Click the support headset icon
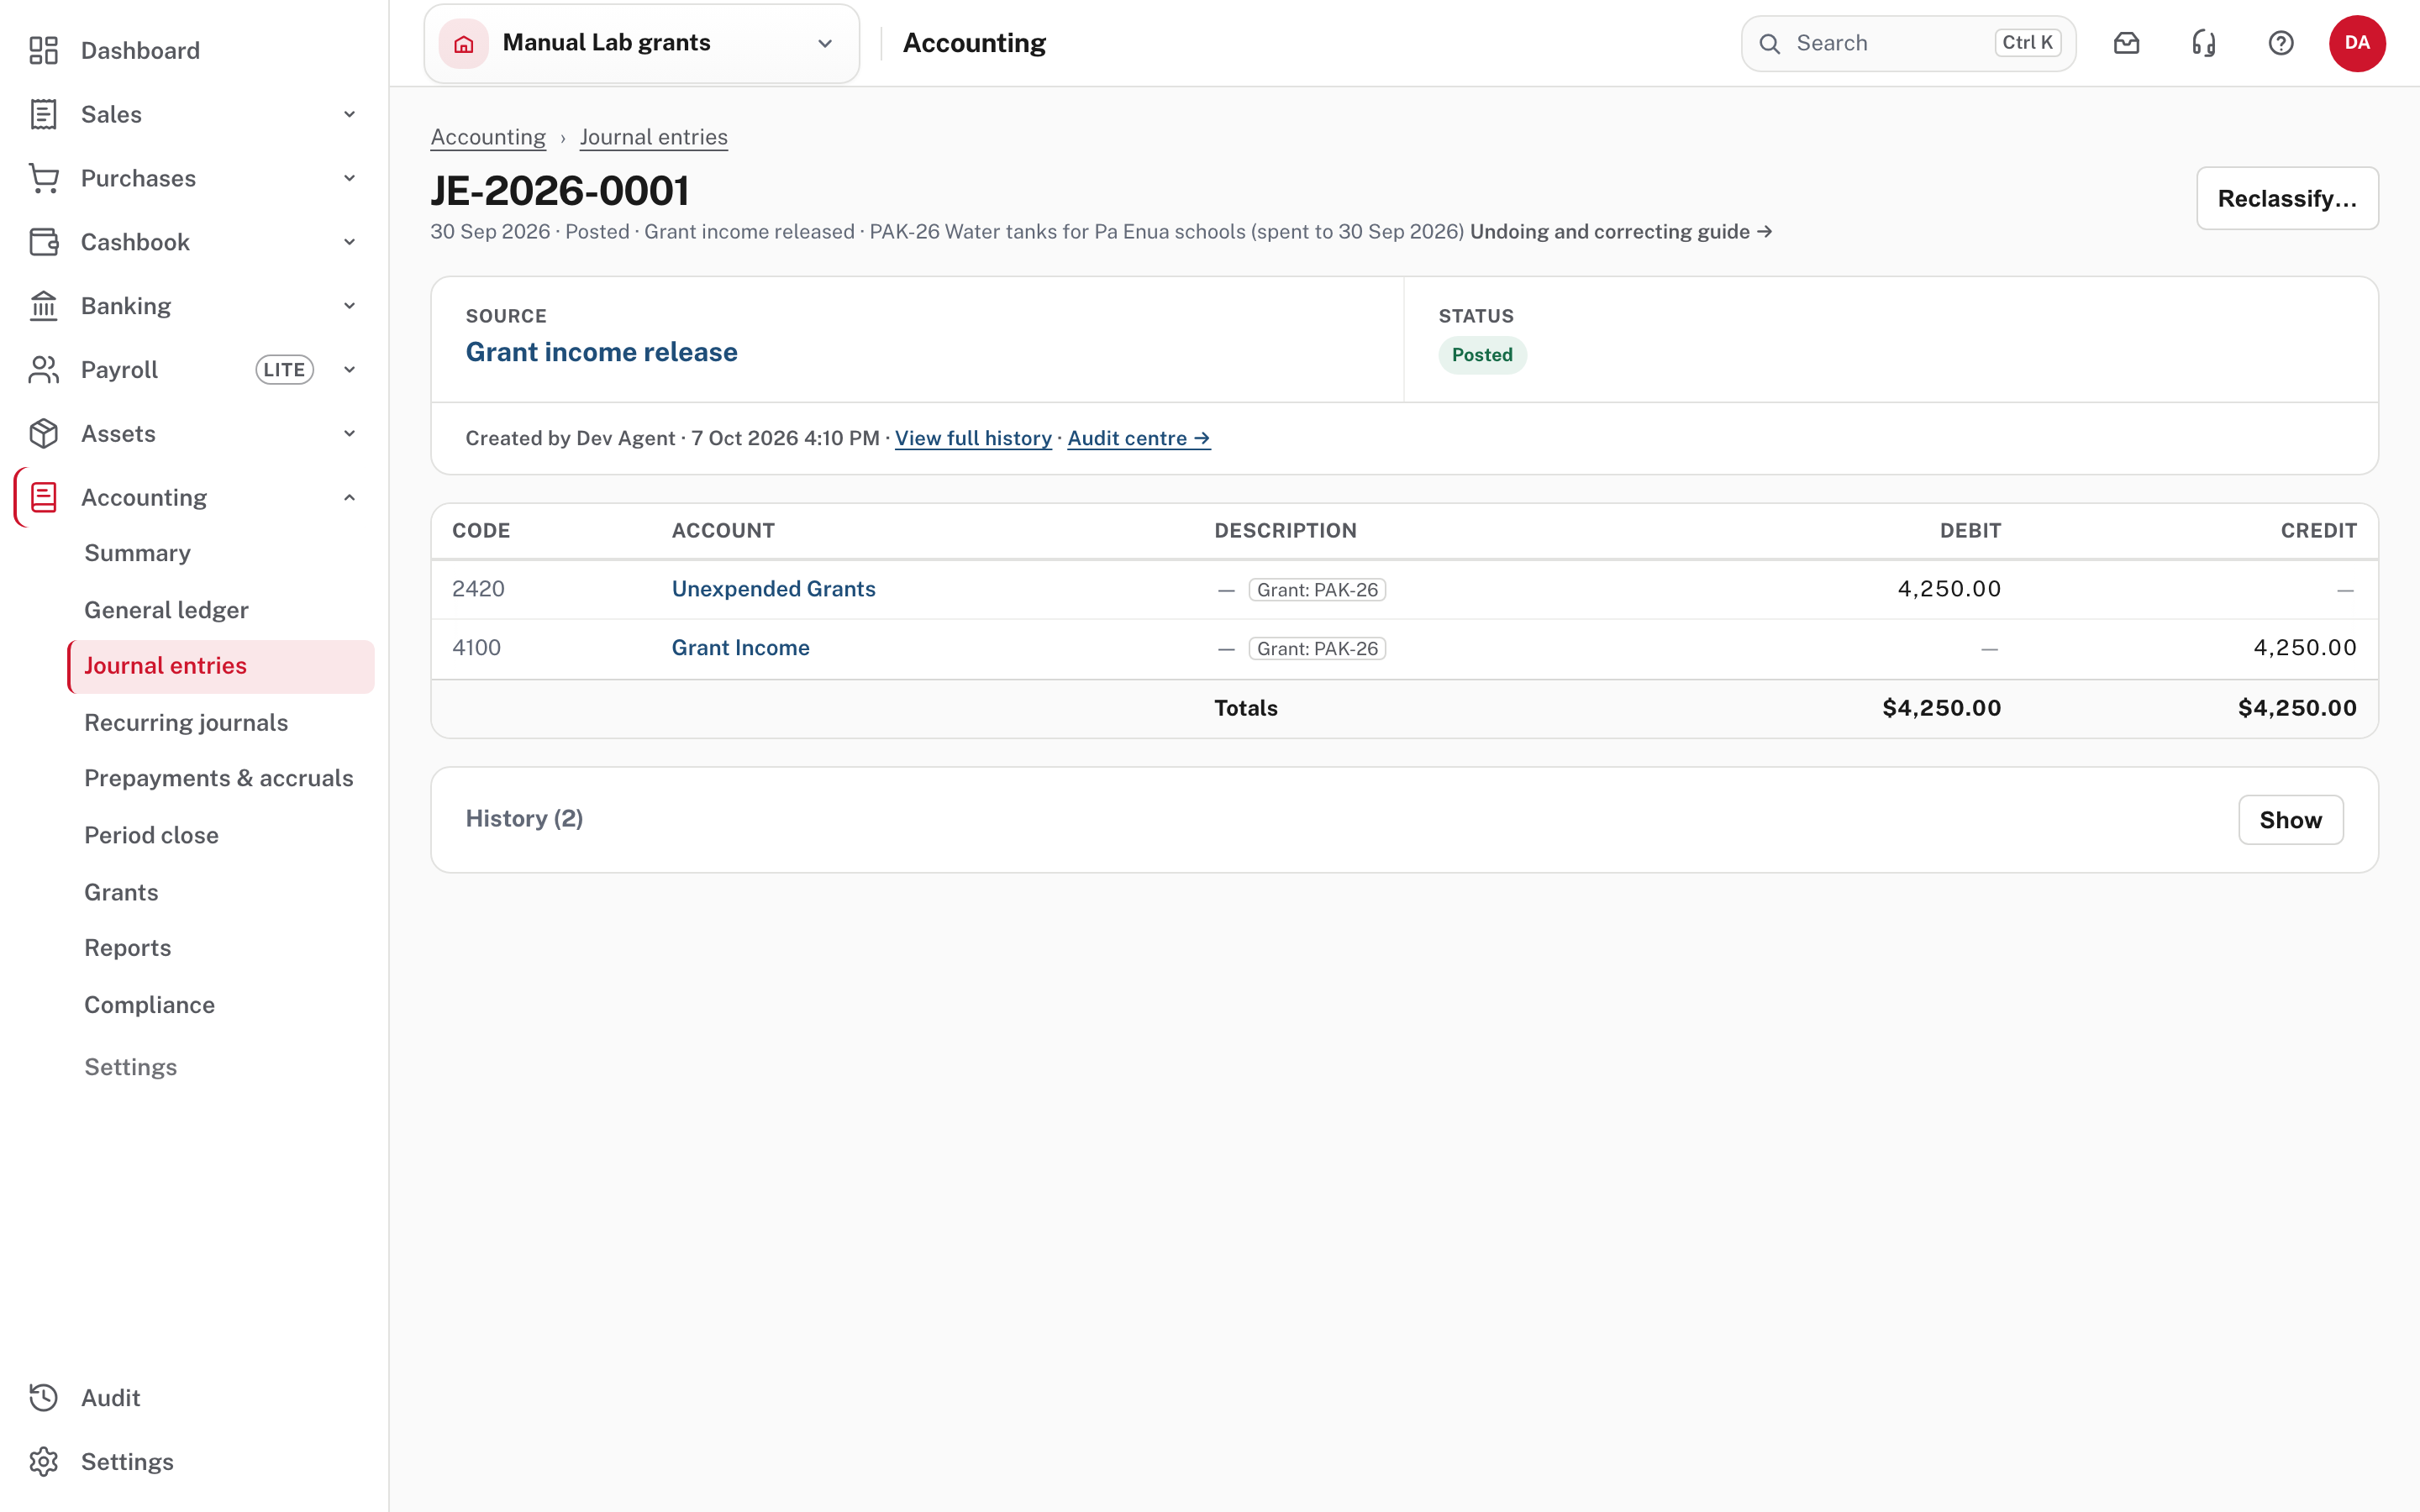2420x1512 pixels. (2204, 43)
